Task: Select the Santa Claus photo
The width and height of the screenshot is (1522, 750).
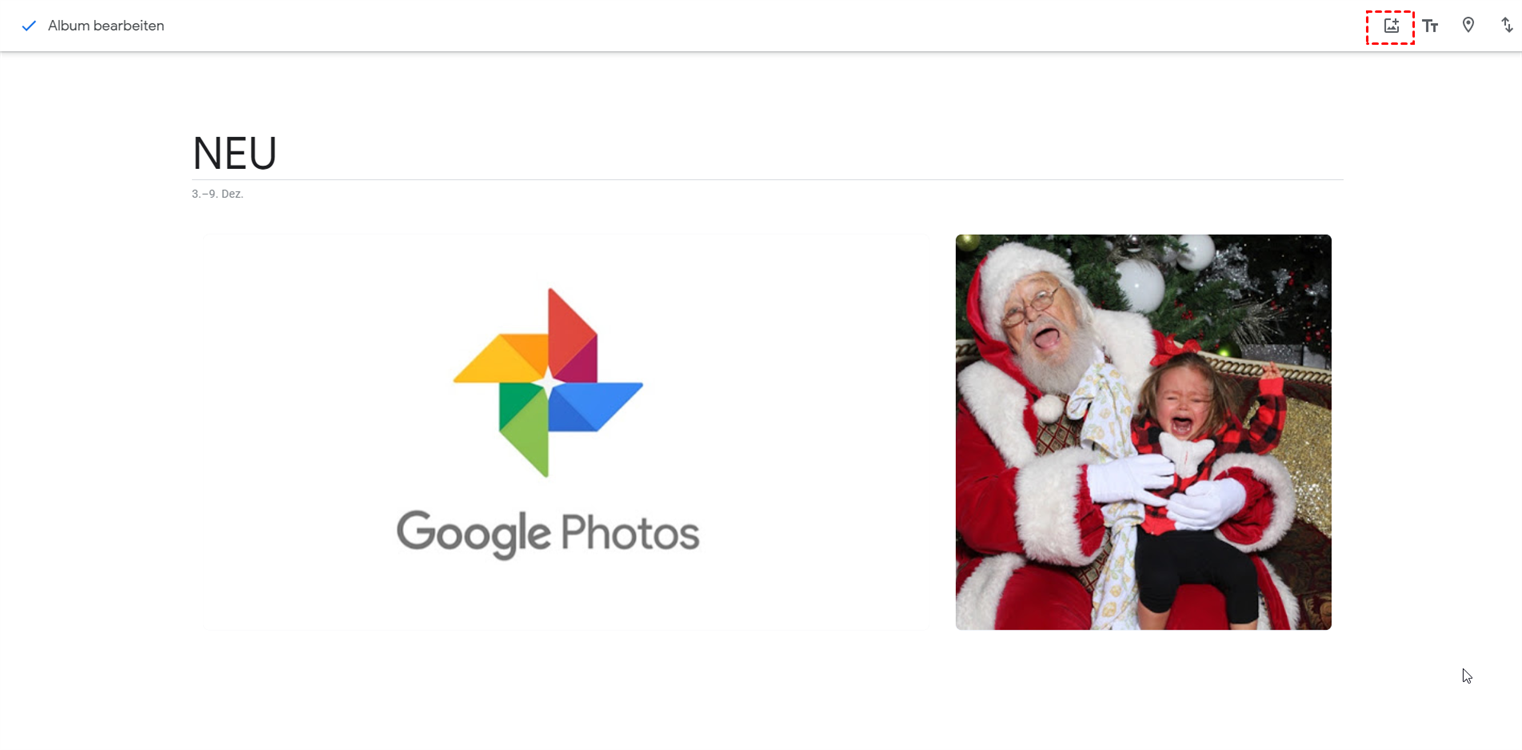Action: coord(1143,431)
